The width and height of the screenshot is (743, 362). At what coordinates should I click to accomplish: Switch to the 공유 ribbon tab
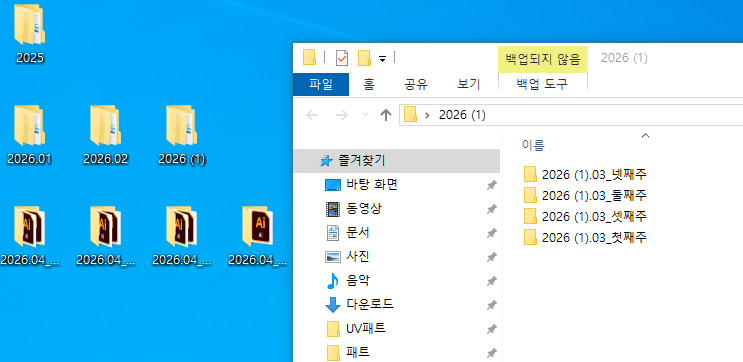[x=416, y=84]
